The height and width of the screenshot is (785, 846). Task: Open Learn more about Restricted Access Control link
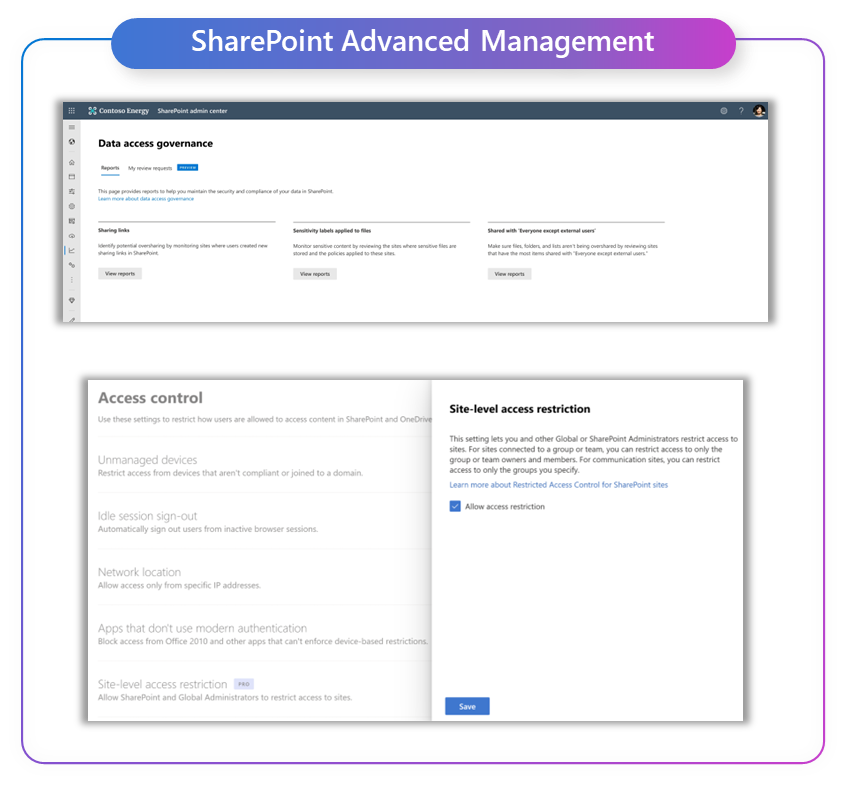pos(558,484)
